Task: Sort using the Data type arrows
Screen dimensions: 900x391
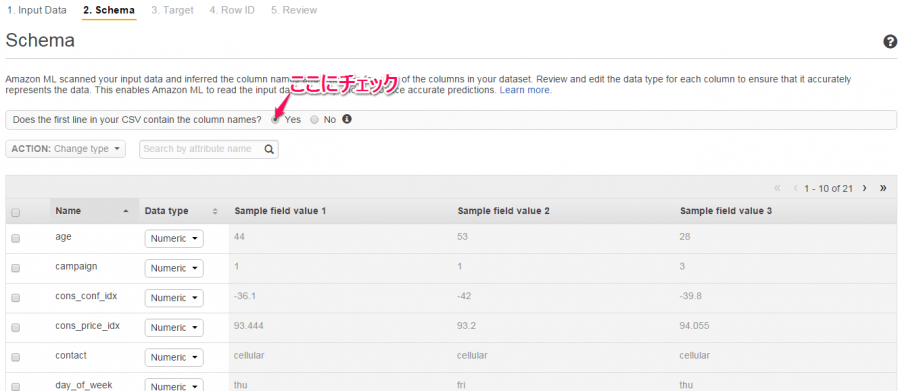Action: tap(215, 211)
